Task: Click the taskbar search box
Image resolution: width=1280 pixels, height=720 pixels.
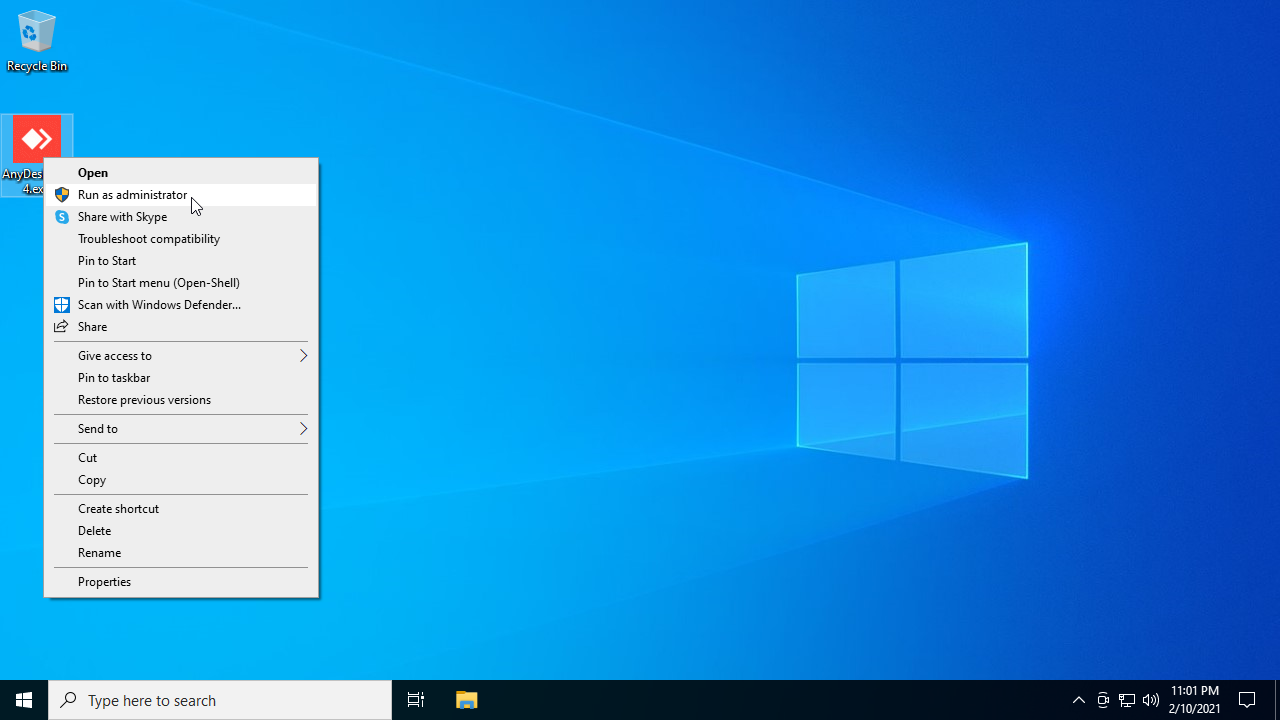Action: [220, 700]
